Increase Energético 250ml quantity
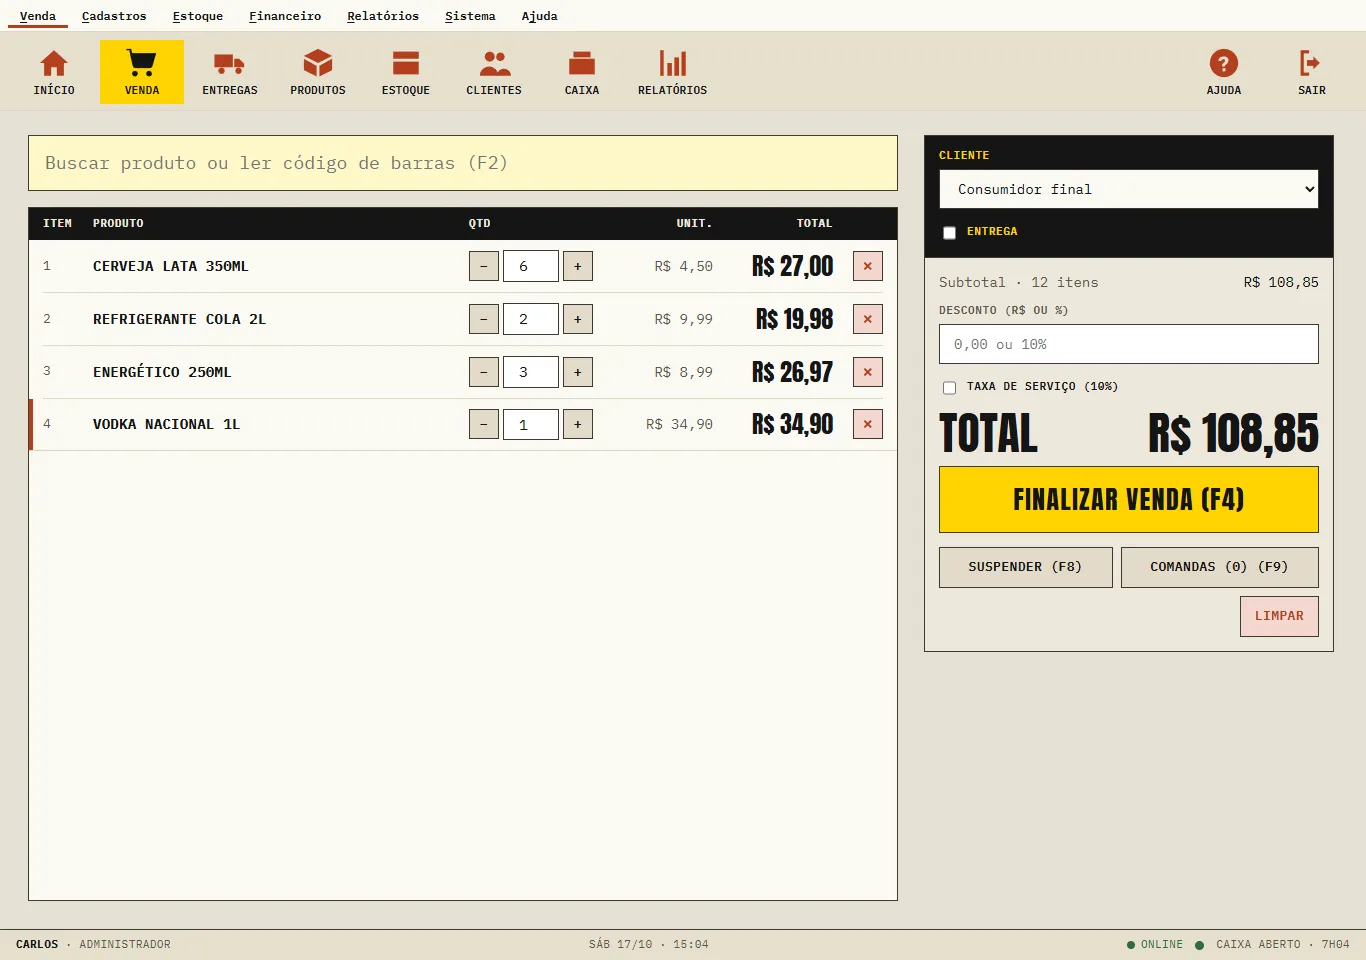Image resolution: width=1366 pixels, height=960 pixels. (x=578, y=372)
